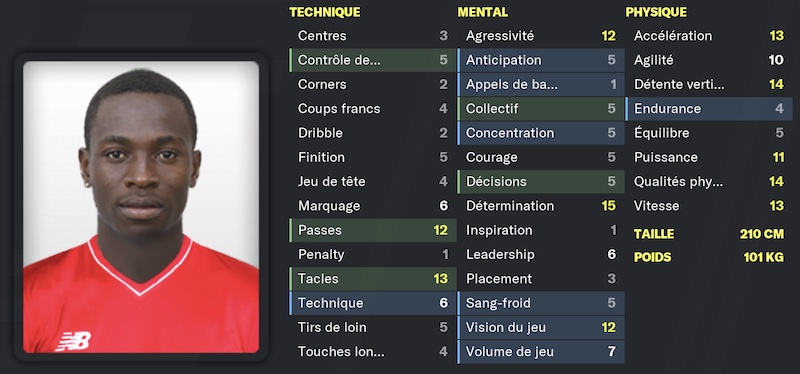The width and height of the screenshot is (800, 374).
Task: Select the Technique attribute row
Action: coord(372,303)
